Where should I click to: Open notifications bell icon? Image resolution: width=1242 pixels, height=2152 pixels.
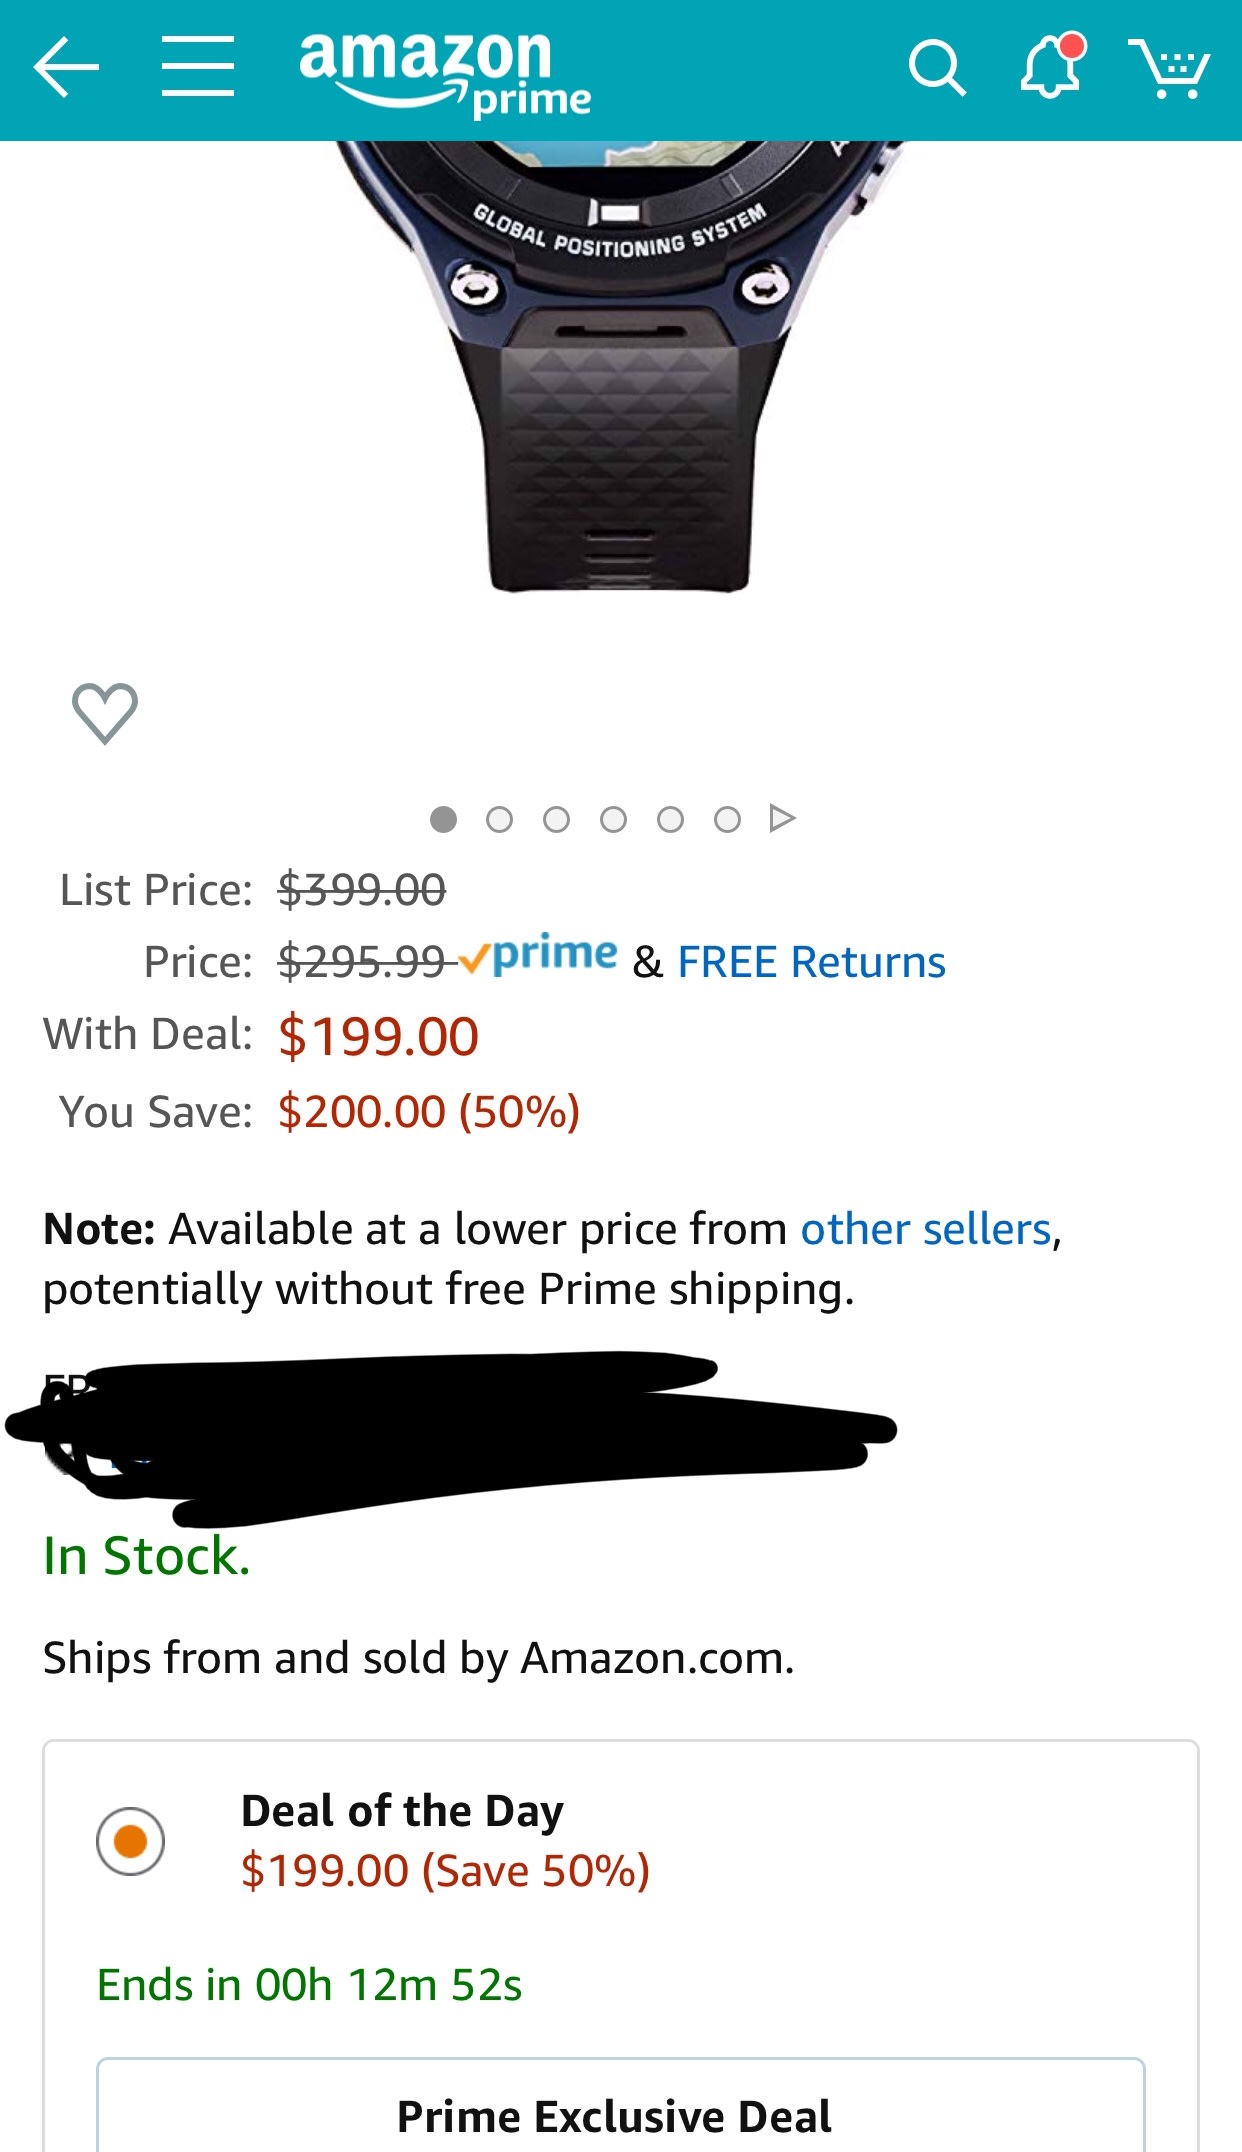coord(1052,67)
